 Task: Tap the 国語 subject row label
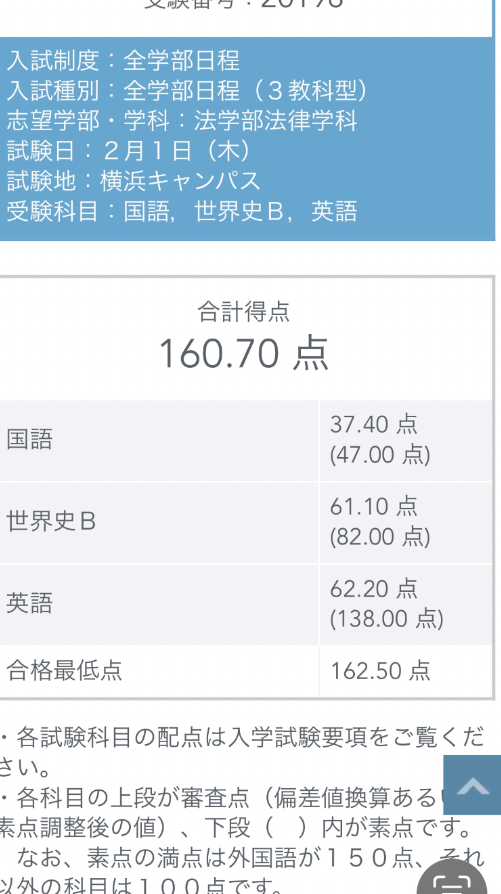point(30,440)
